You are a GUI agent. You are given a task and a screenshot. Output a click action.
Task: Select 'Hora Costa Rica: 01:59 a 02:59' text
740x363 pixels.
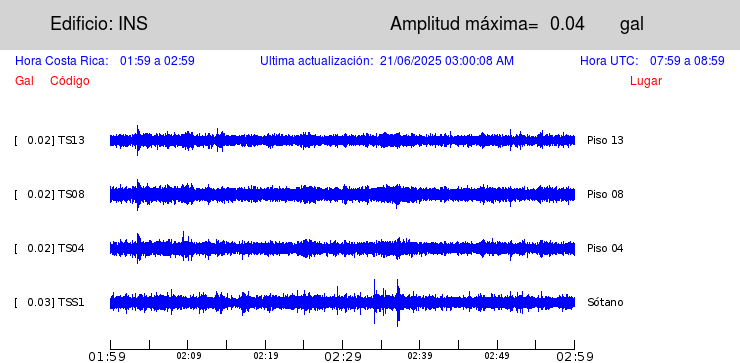click(105, 61)
